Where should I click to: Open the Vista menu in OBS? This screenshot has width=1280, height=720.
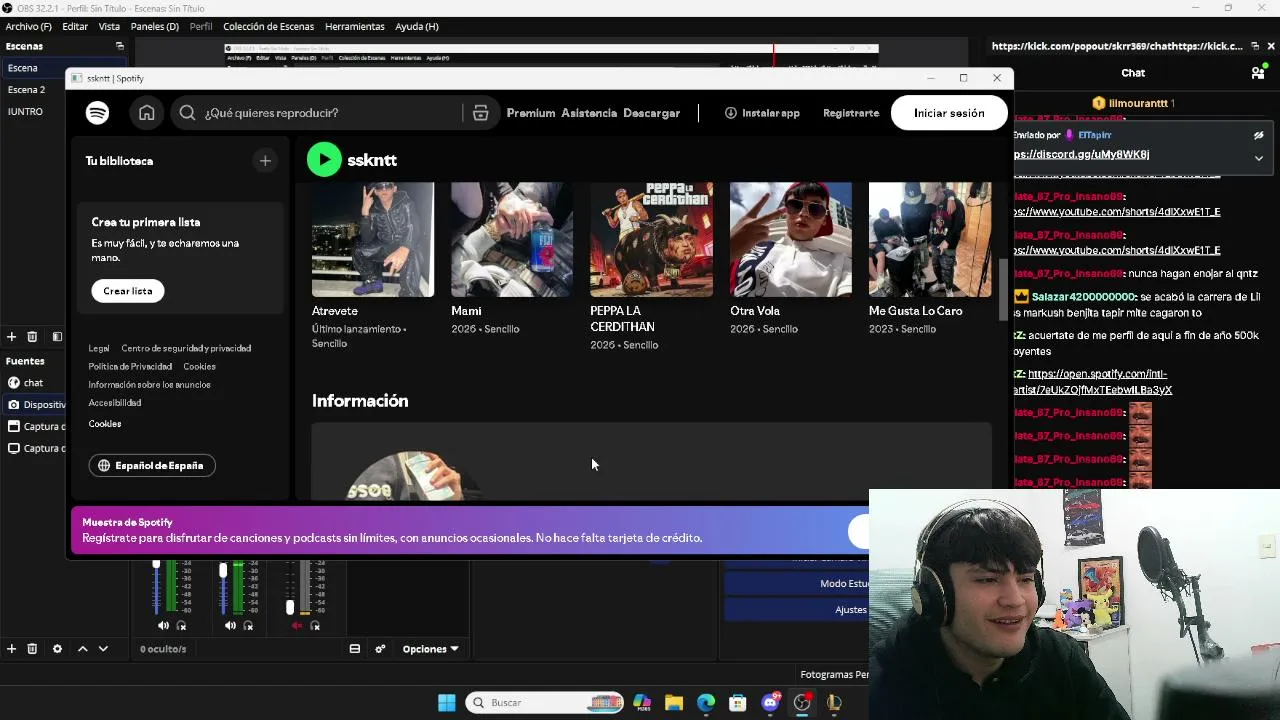tap(109, 26)
